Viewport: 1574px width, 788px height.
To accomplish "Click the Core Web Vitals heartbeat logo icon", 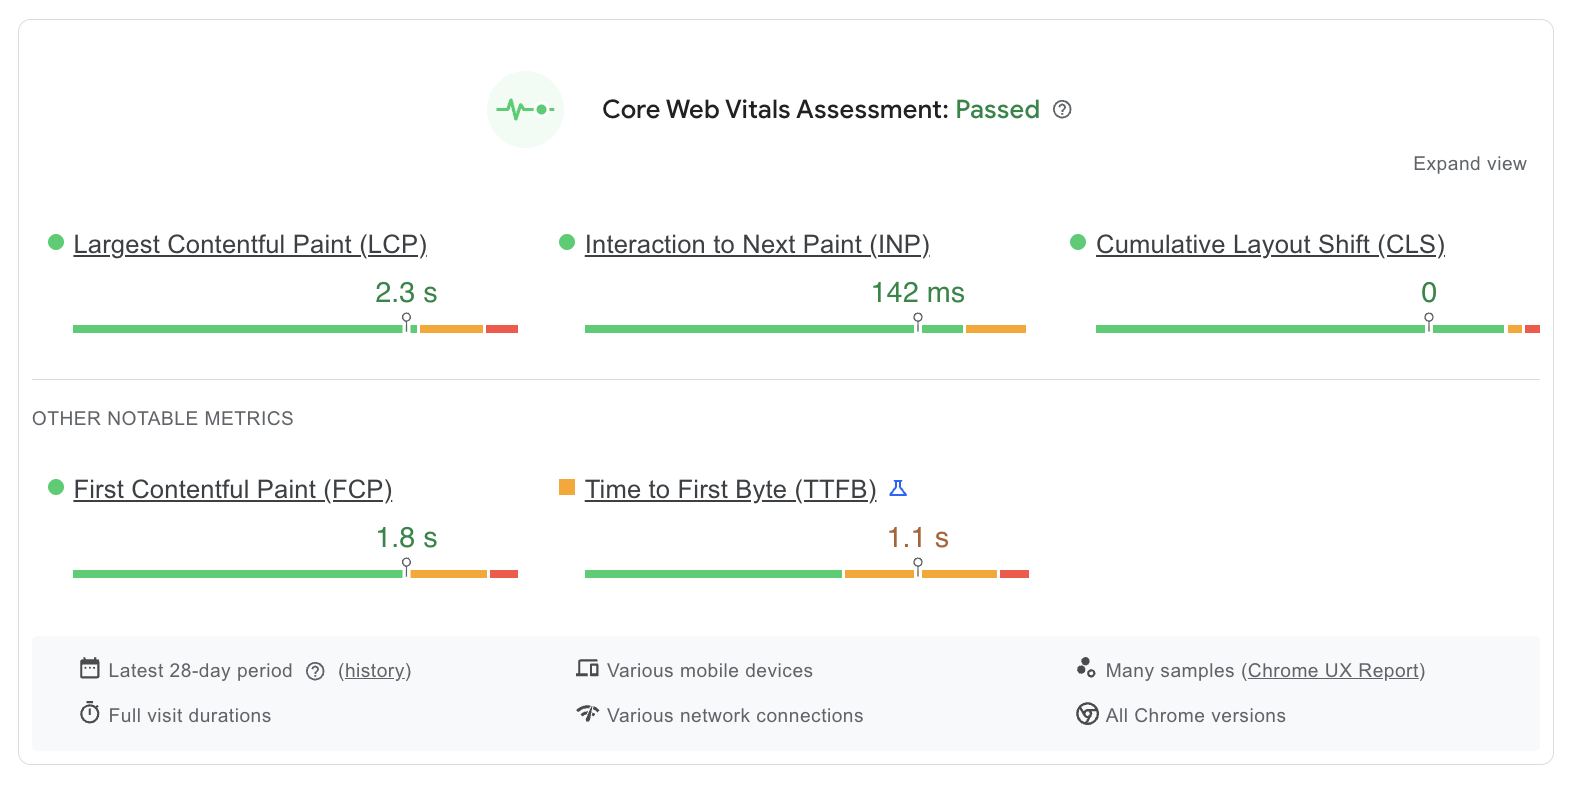I will coord(525,109).
